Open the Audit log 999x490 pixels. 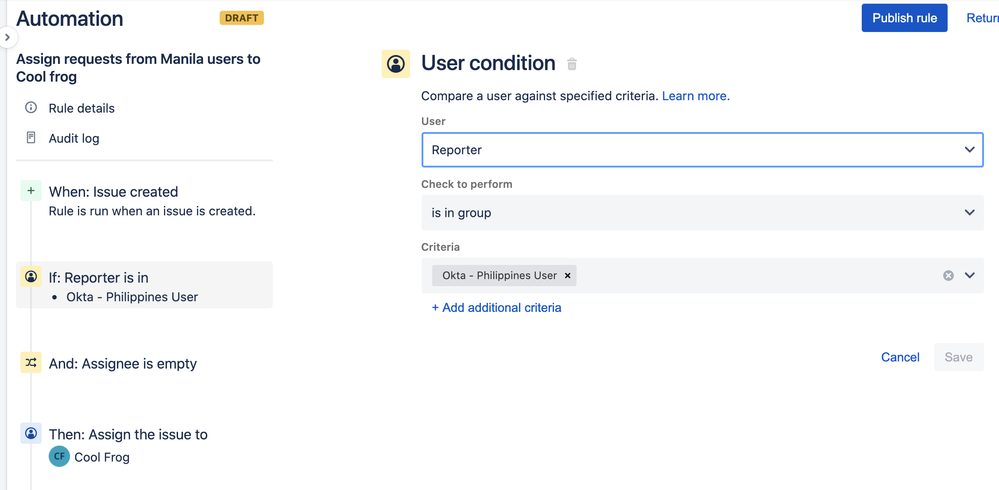(74, 138)
